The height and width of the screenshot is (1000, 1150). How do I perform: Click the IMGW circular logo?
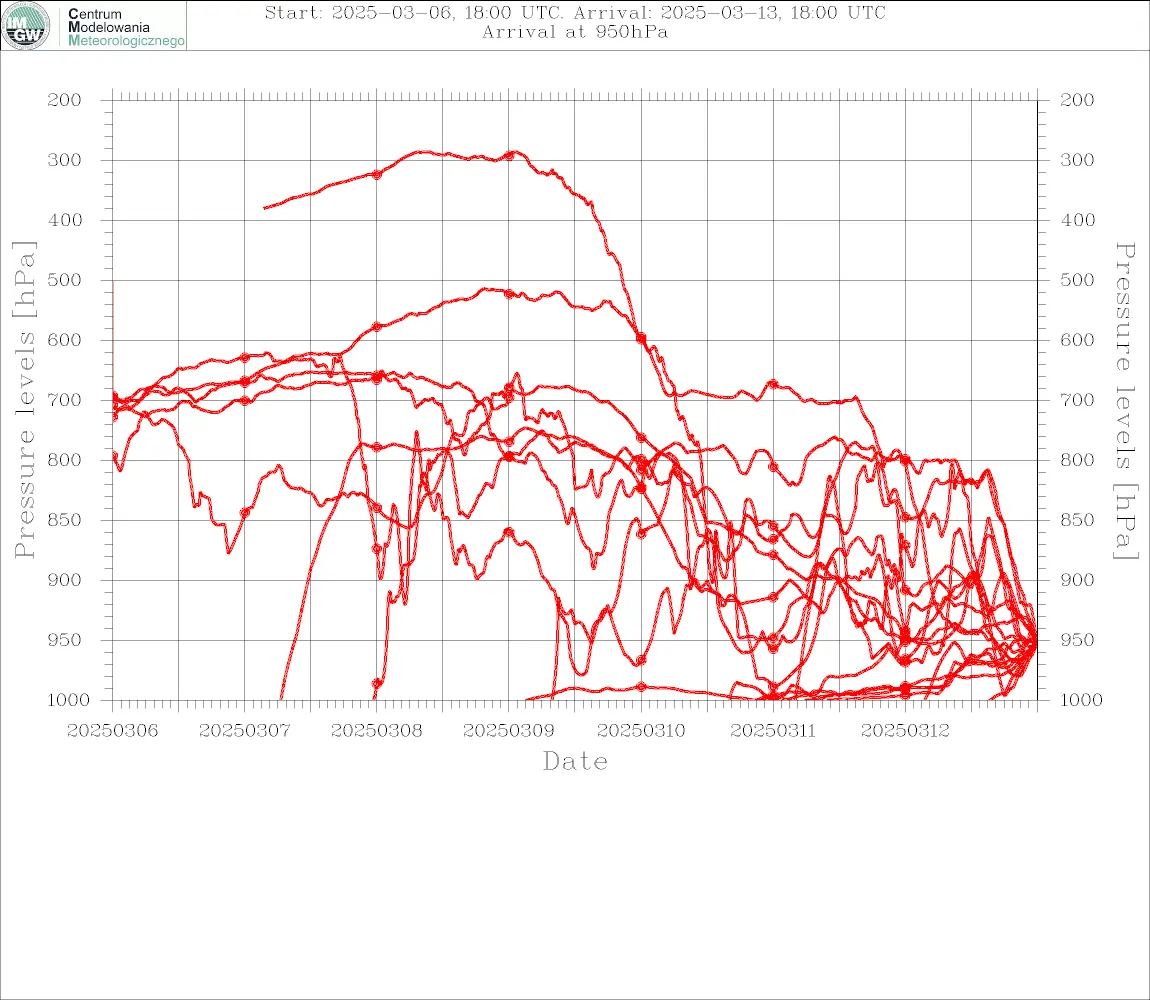click(26, 26)
